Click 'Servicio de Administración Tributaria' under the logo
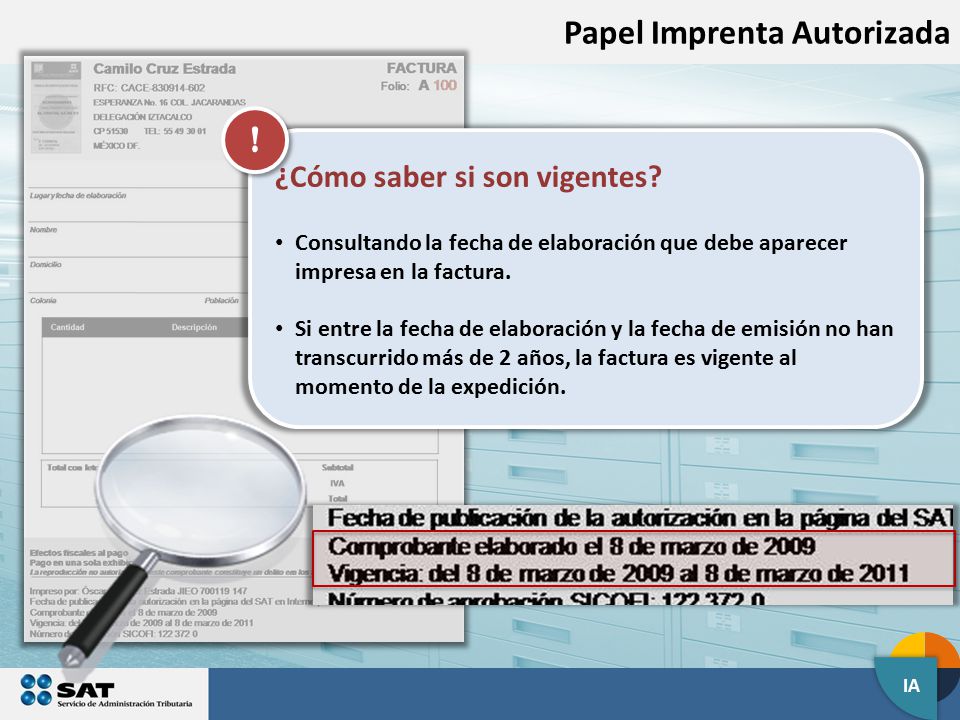Viewport: 960px width, 720px height. (x=125, y=704)
